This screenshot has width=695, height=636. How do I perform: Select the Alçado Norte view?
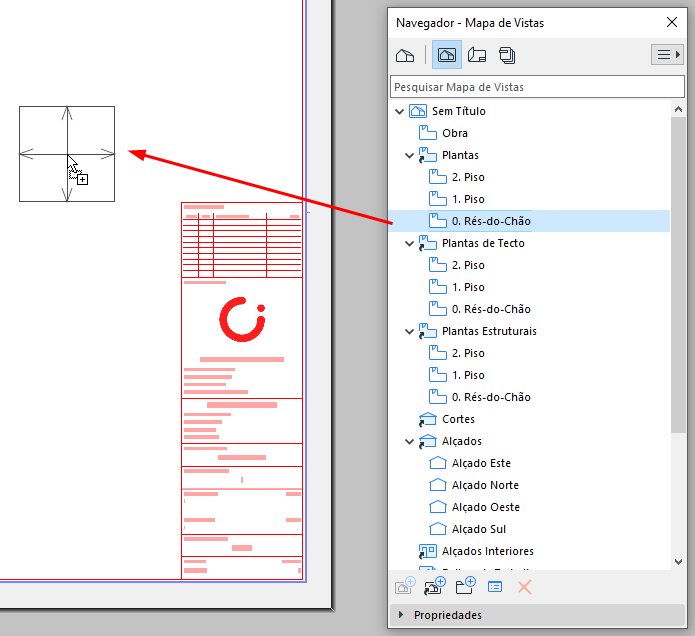click(x=485, y=485)
